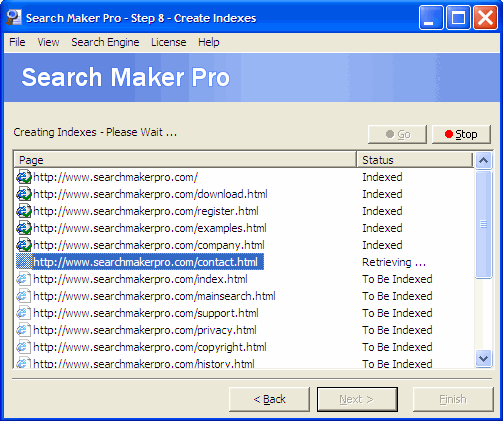Viewport: 503px width, 421px height.
Task: Click the Search Maker Pro title bar icon
Action: pos(14,18)
